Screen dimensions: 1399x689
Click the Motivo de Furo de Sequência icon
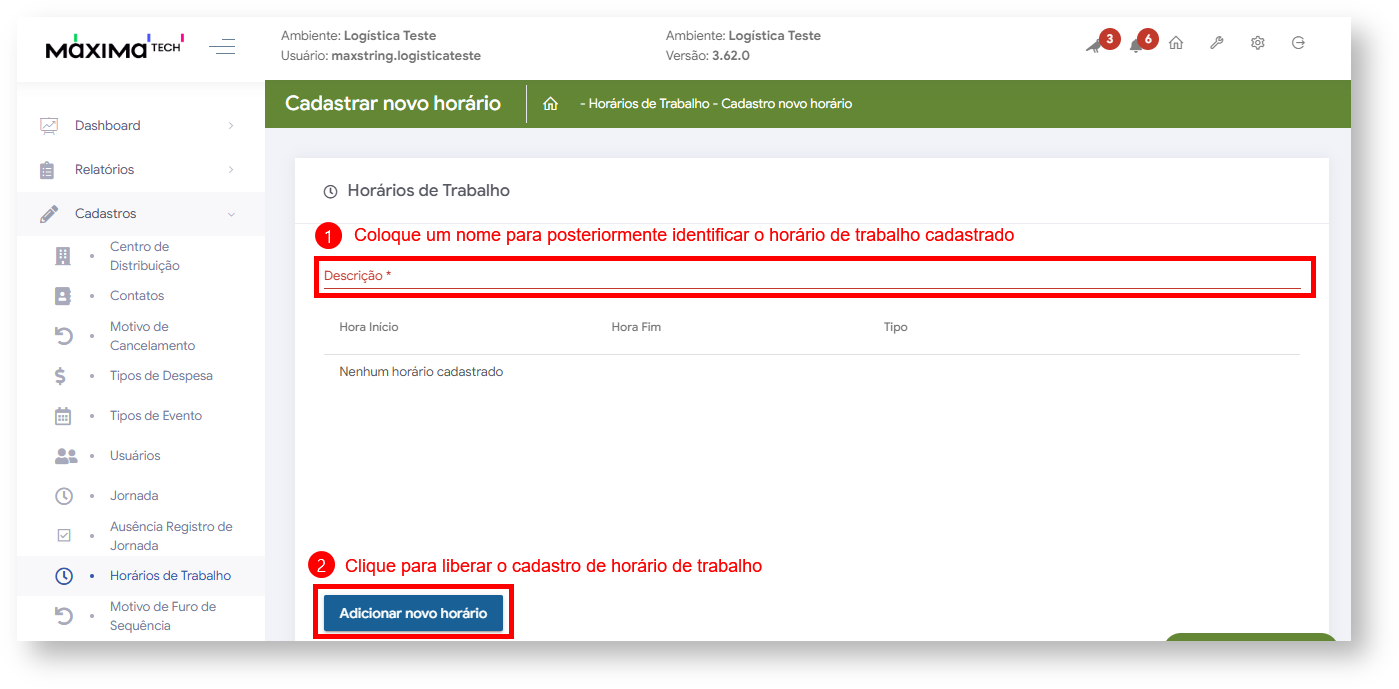coord(63,616)
